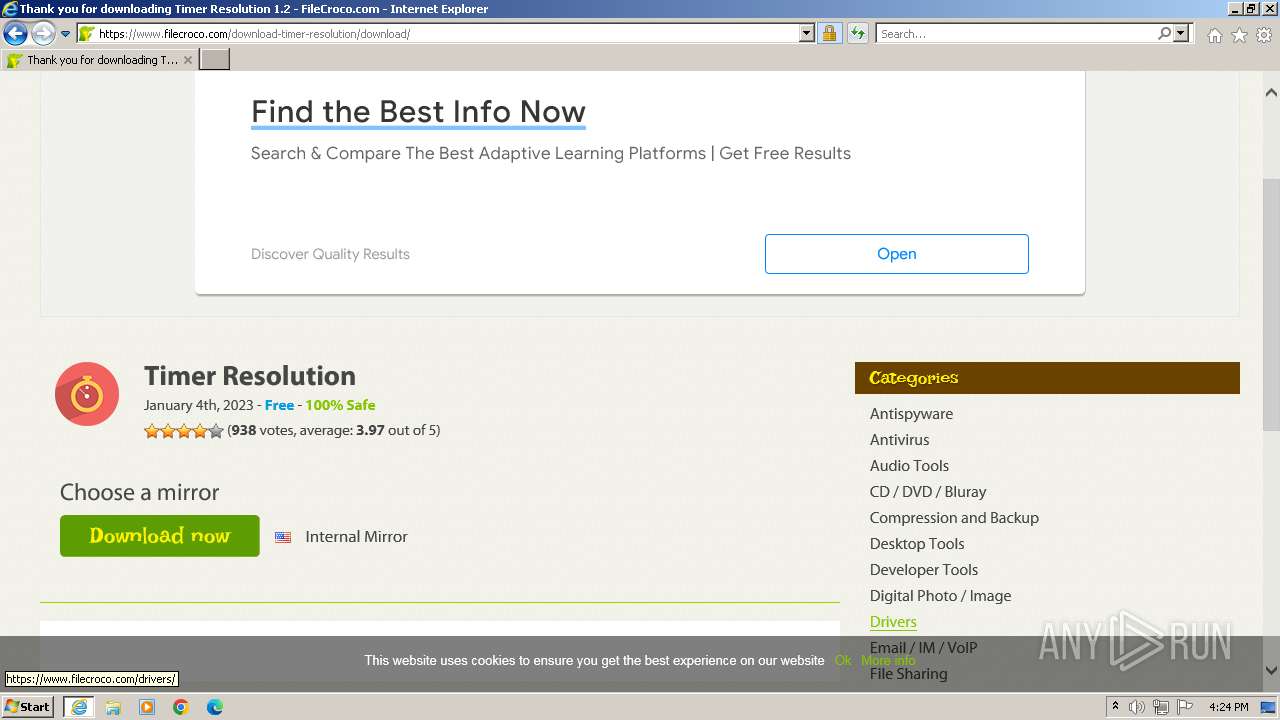Click the browser Search box
Screen dimensions: 1280x720
pyautogui.click(x=1015, y=33)
